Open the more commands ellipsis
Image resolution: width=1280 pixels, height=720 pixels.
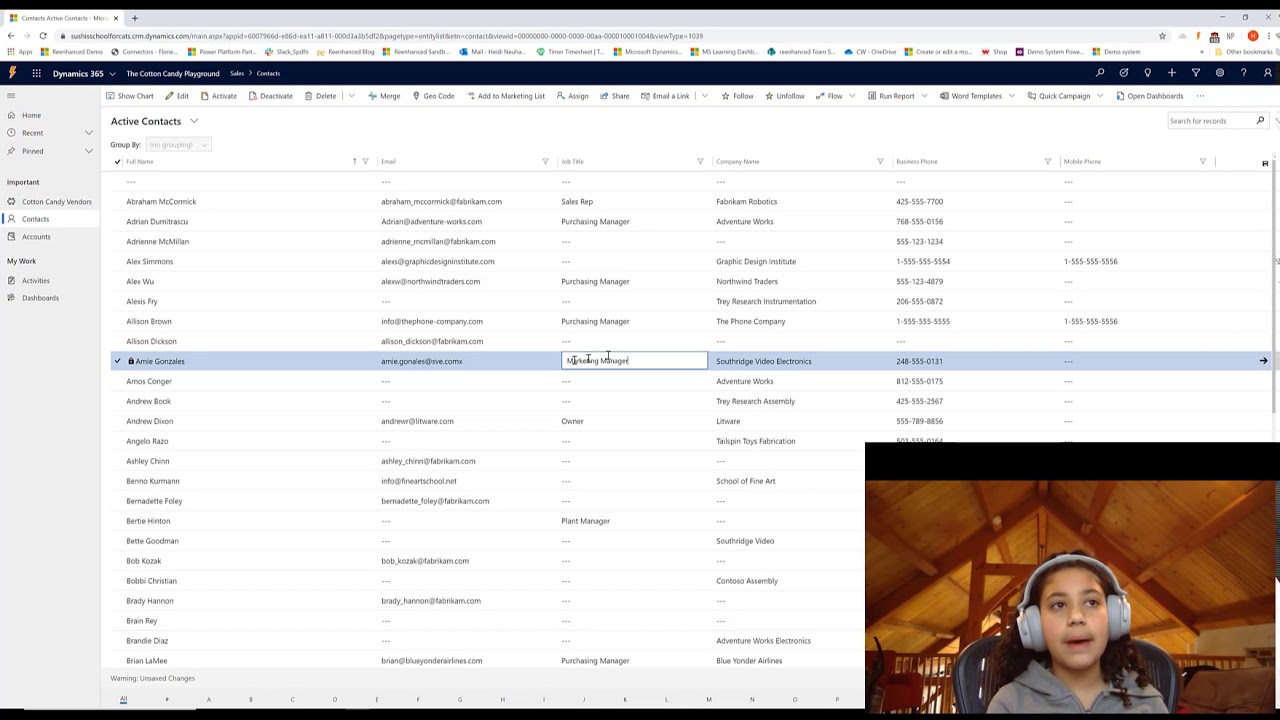click(1200, 96)
